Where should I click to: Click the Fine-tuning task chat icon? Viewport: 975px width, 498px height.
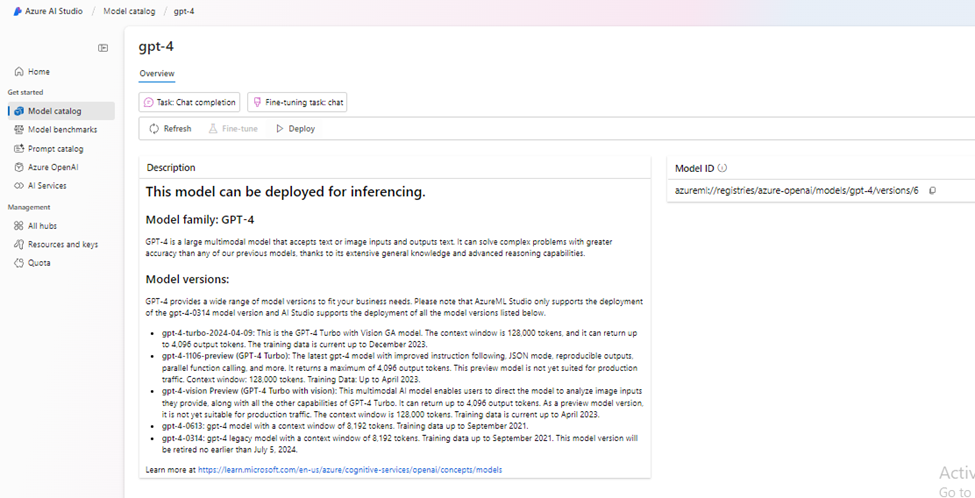pos(257,103)
